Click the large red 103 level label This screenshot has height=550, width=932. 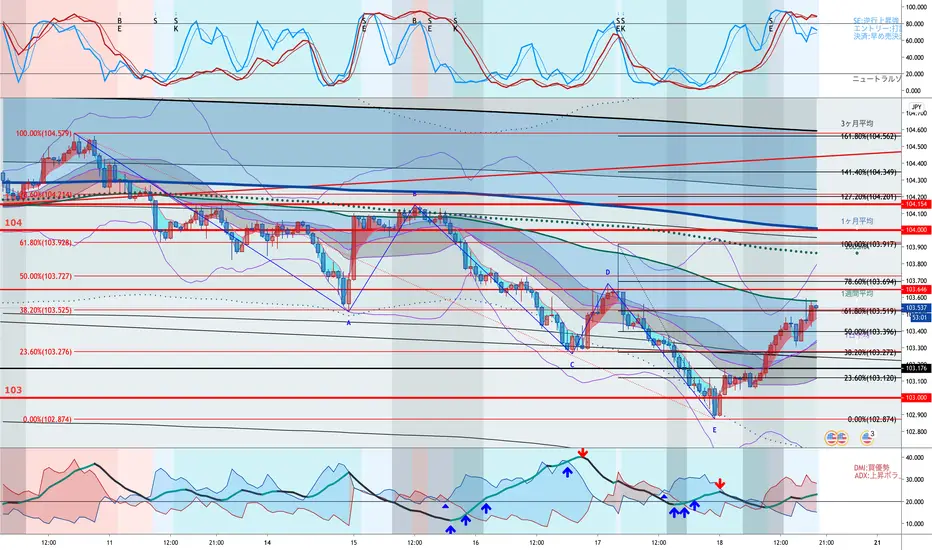(x=13, y=390)
